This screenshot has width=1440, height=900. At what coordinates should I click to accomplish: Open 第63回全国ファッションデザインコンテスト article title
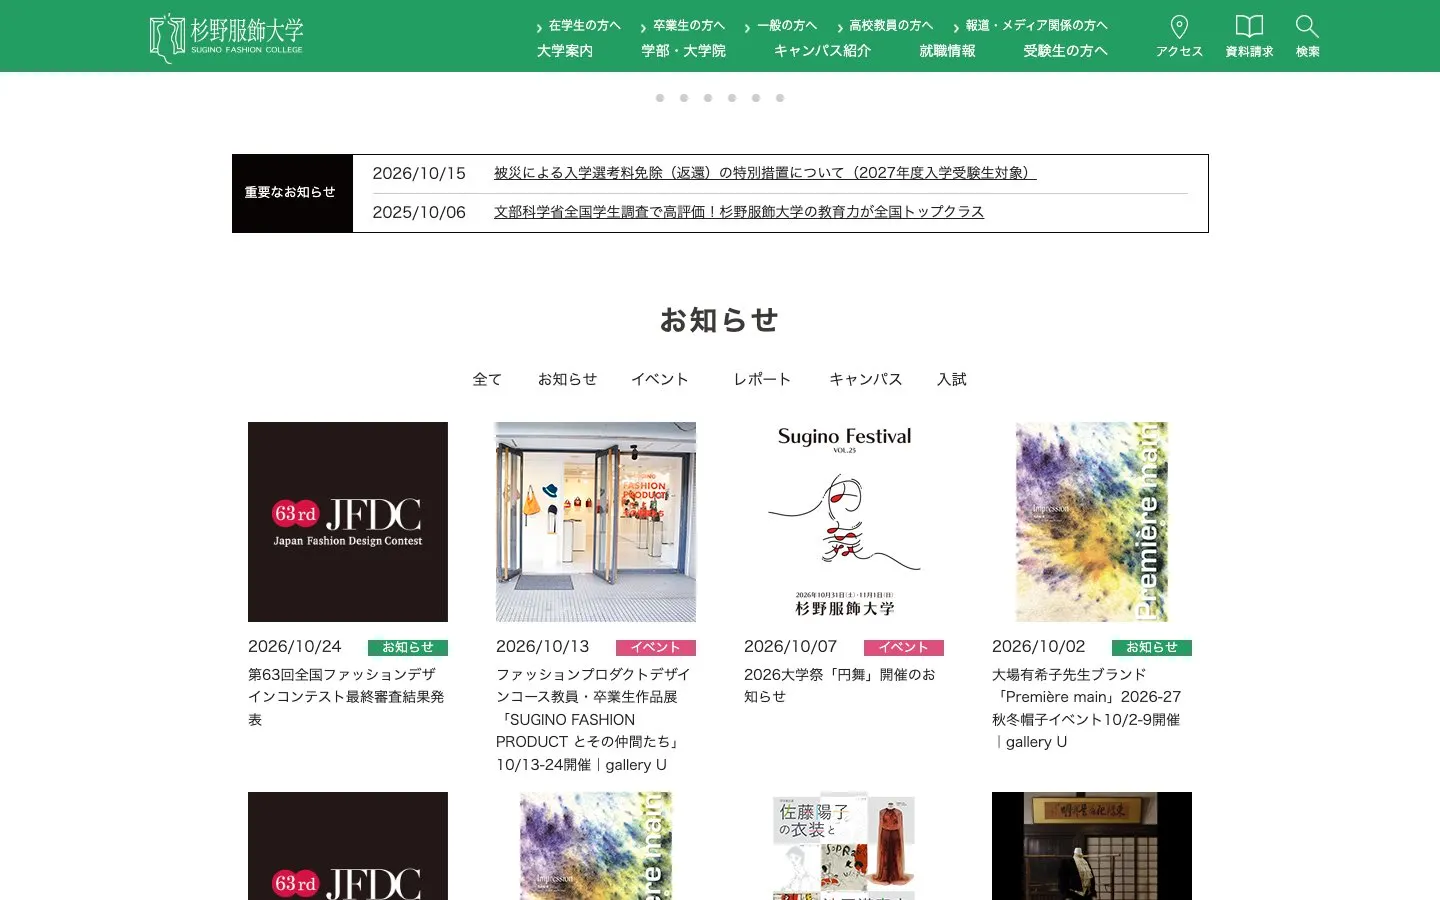(346, 697)
